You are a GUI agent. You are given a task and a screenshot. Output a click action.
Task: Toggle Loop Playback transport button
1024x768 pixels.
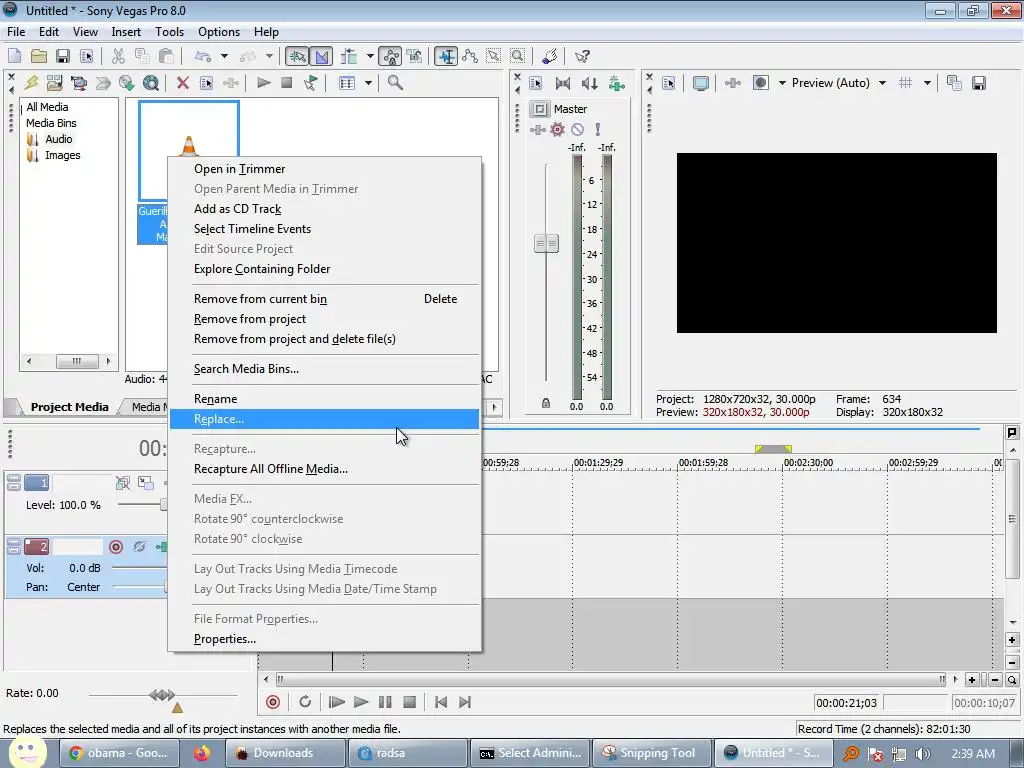305,702
